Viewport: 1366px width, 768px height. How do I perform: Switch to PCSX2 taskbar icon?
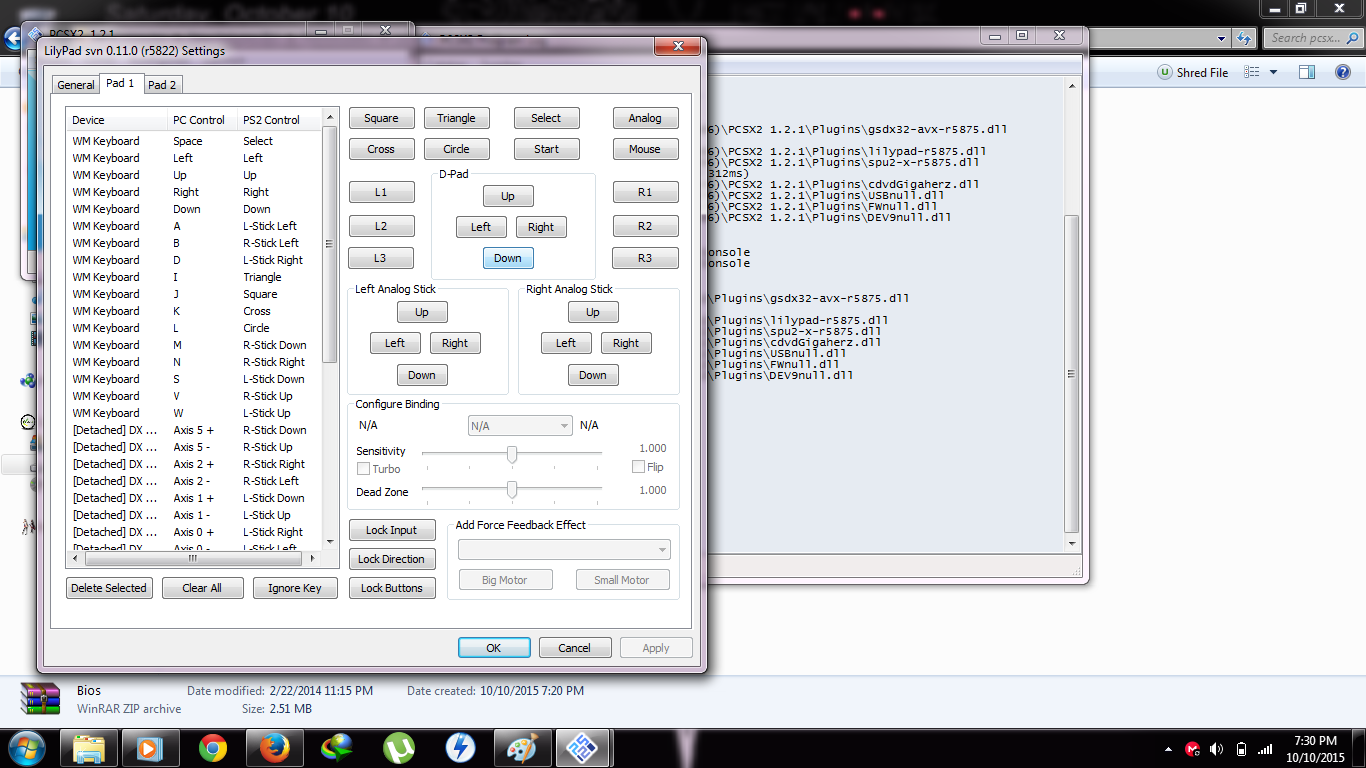coord(584,748)
